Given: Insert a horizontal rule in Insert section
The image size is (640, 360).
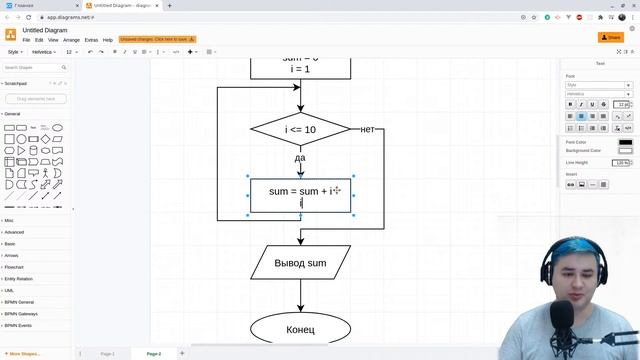Looking at the screenshot, I should pos(593,184).
